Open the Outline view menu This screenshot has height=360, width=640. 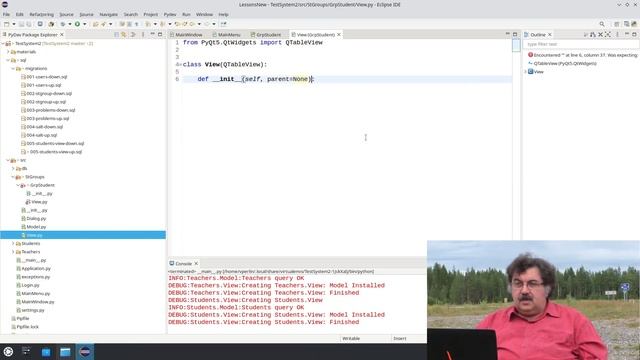click(617, 35)
